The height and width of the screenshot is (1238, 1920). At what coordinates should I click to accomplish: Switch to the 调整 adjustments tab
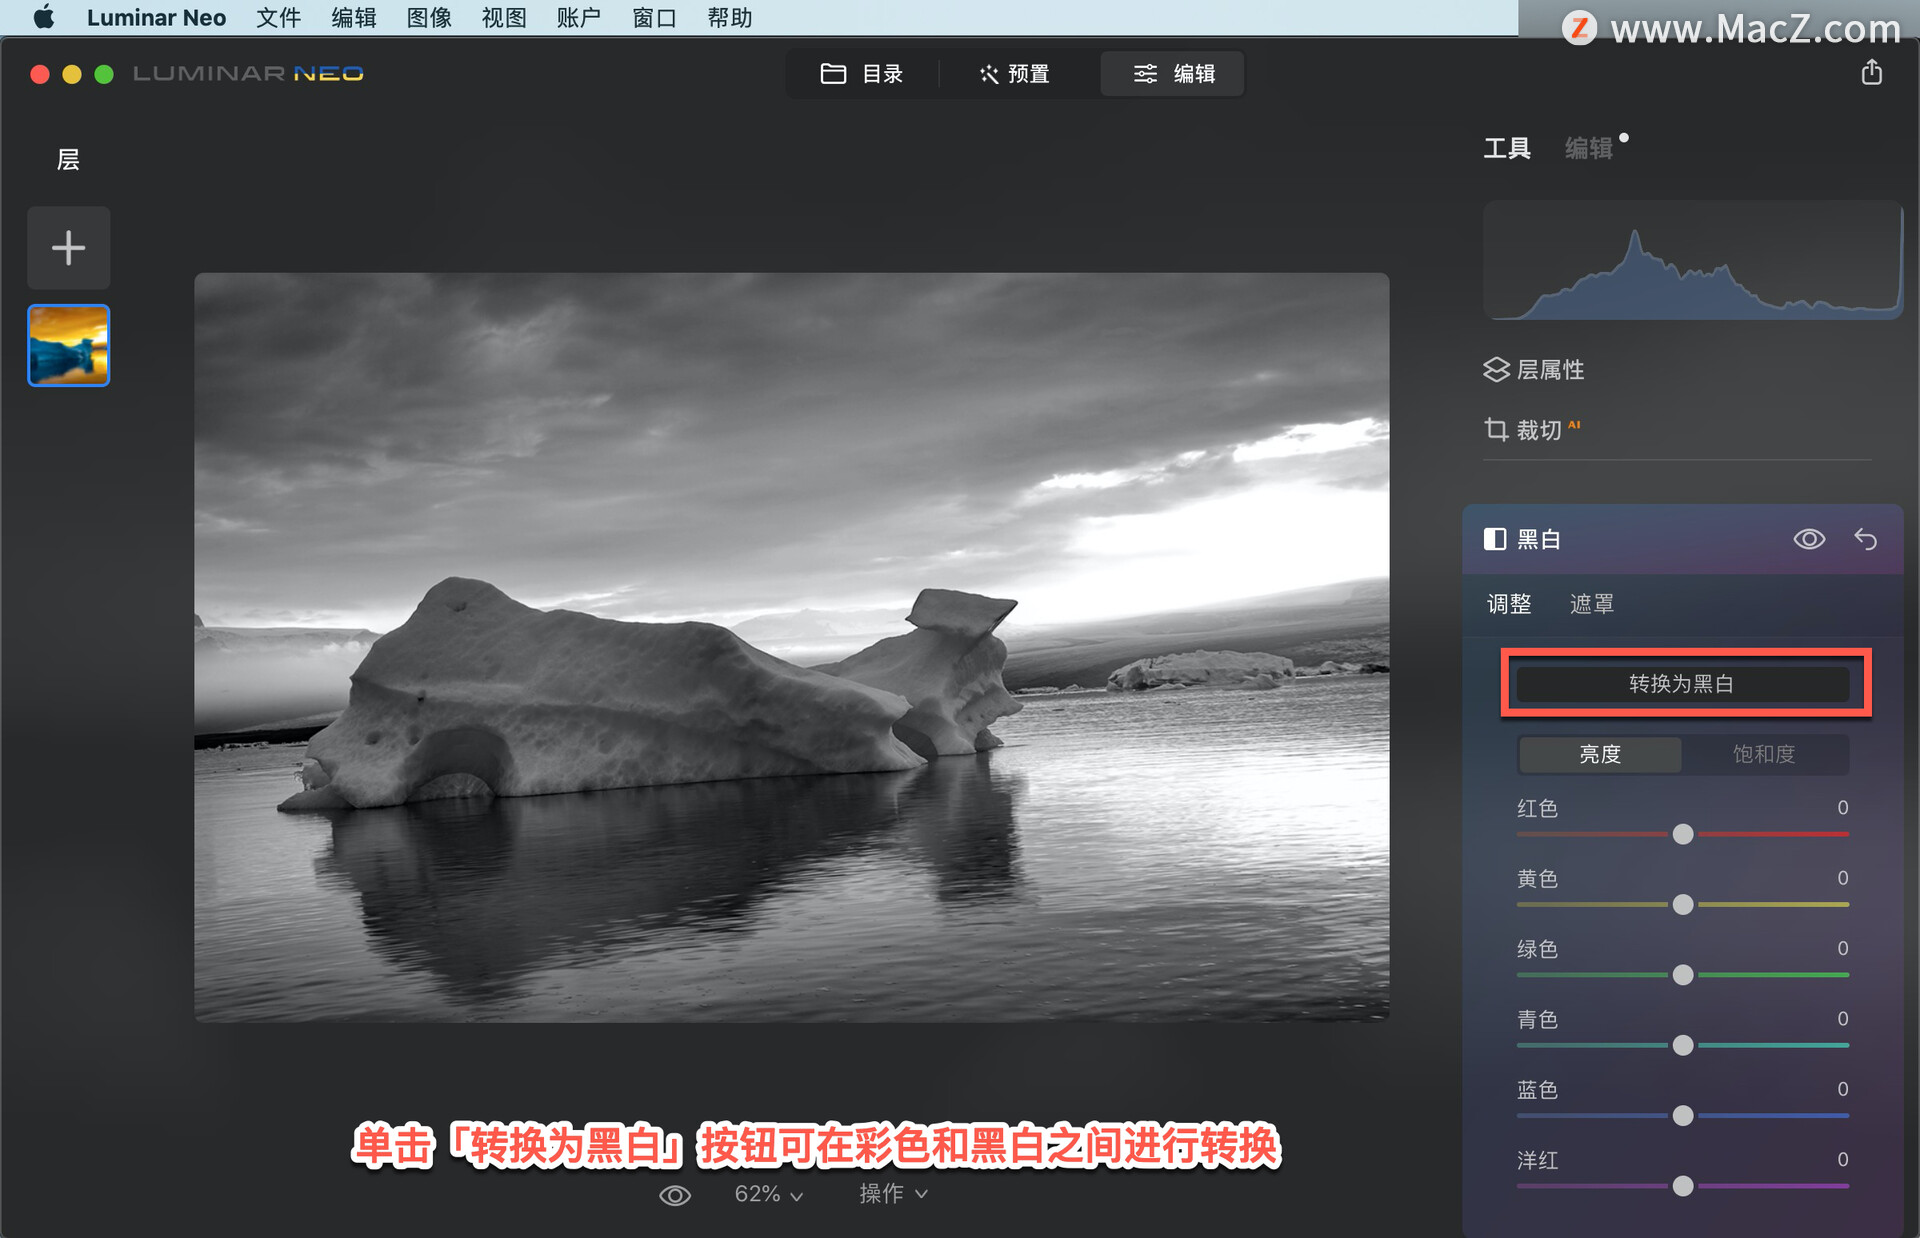(x=1509, y=604)
